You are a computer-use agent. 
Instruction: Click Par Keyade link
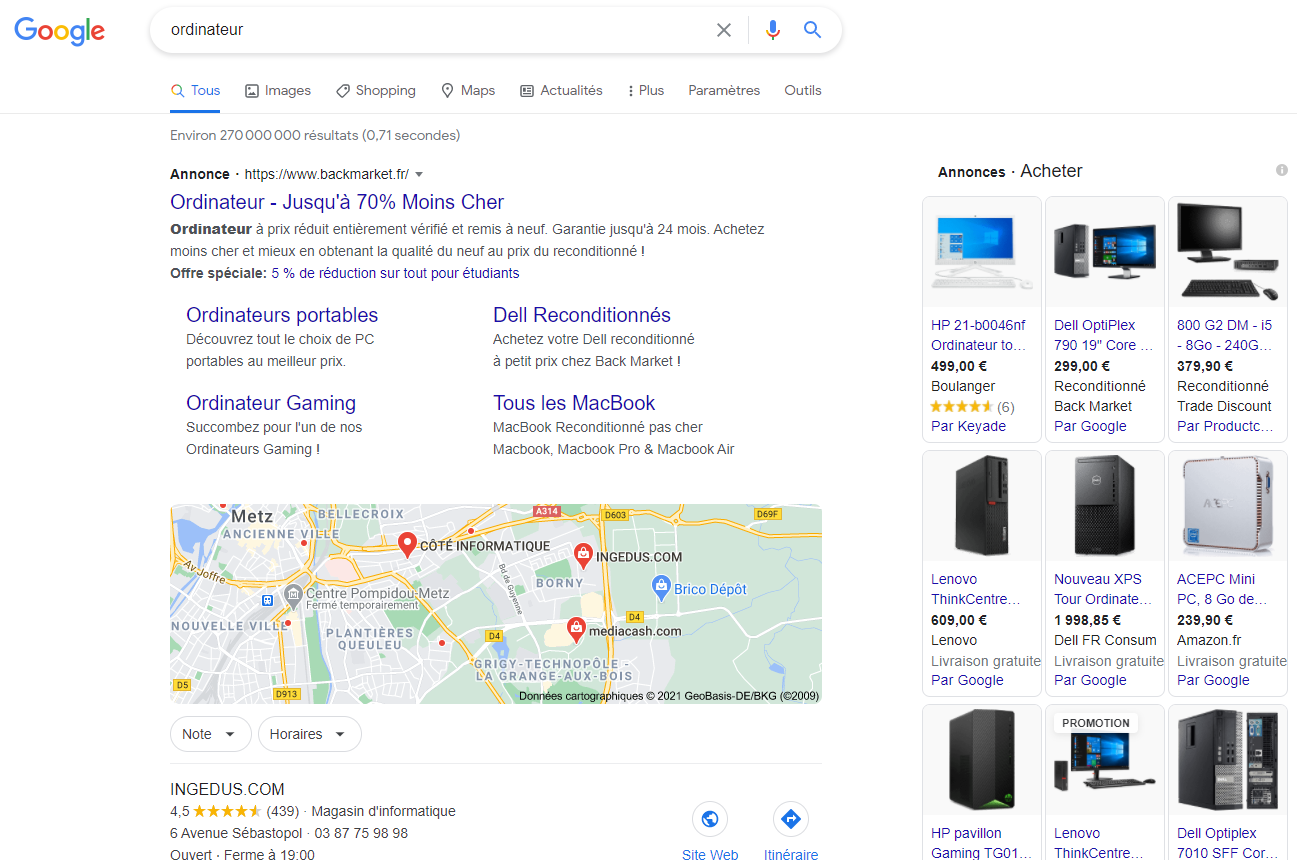tap(968, 426)
